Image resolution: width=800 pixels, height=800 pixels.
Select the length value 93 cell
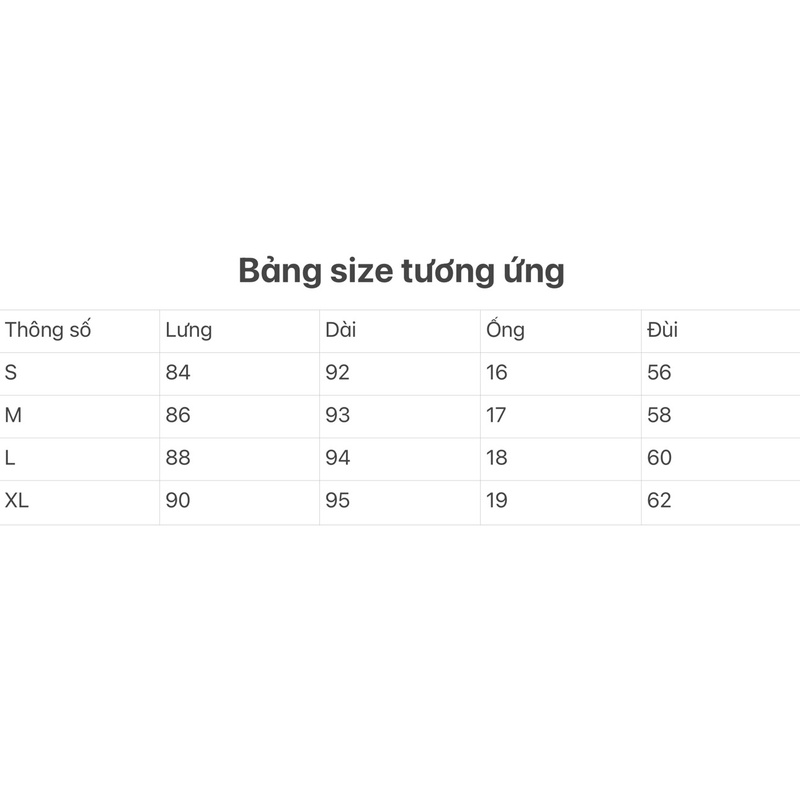[x=338, y=415]
